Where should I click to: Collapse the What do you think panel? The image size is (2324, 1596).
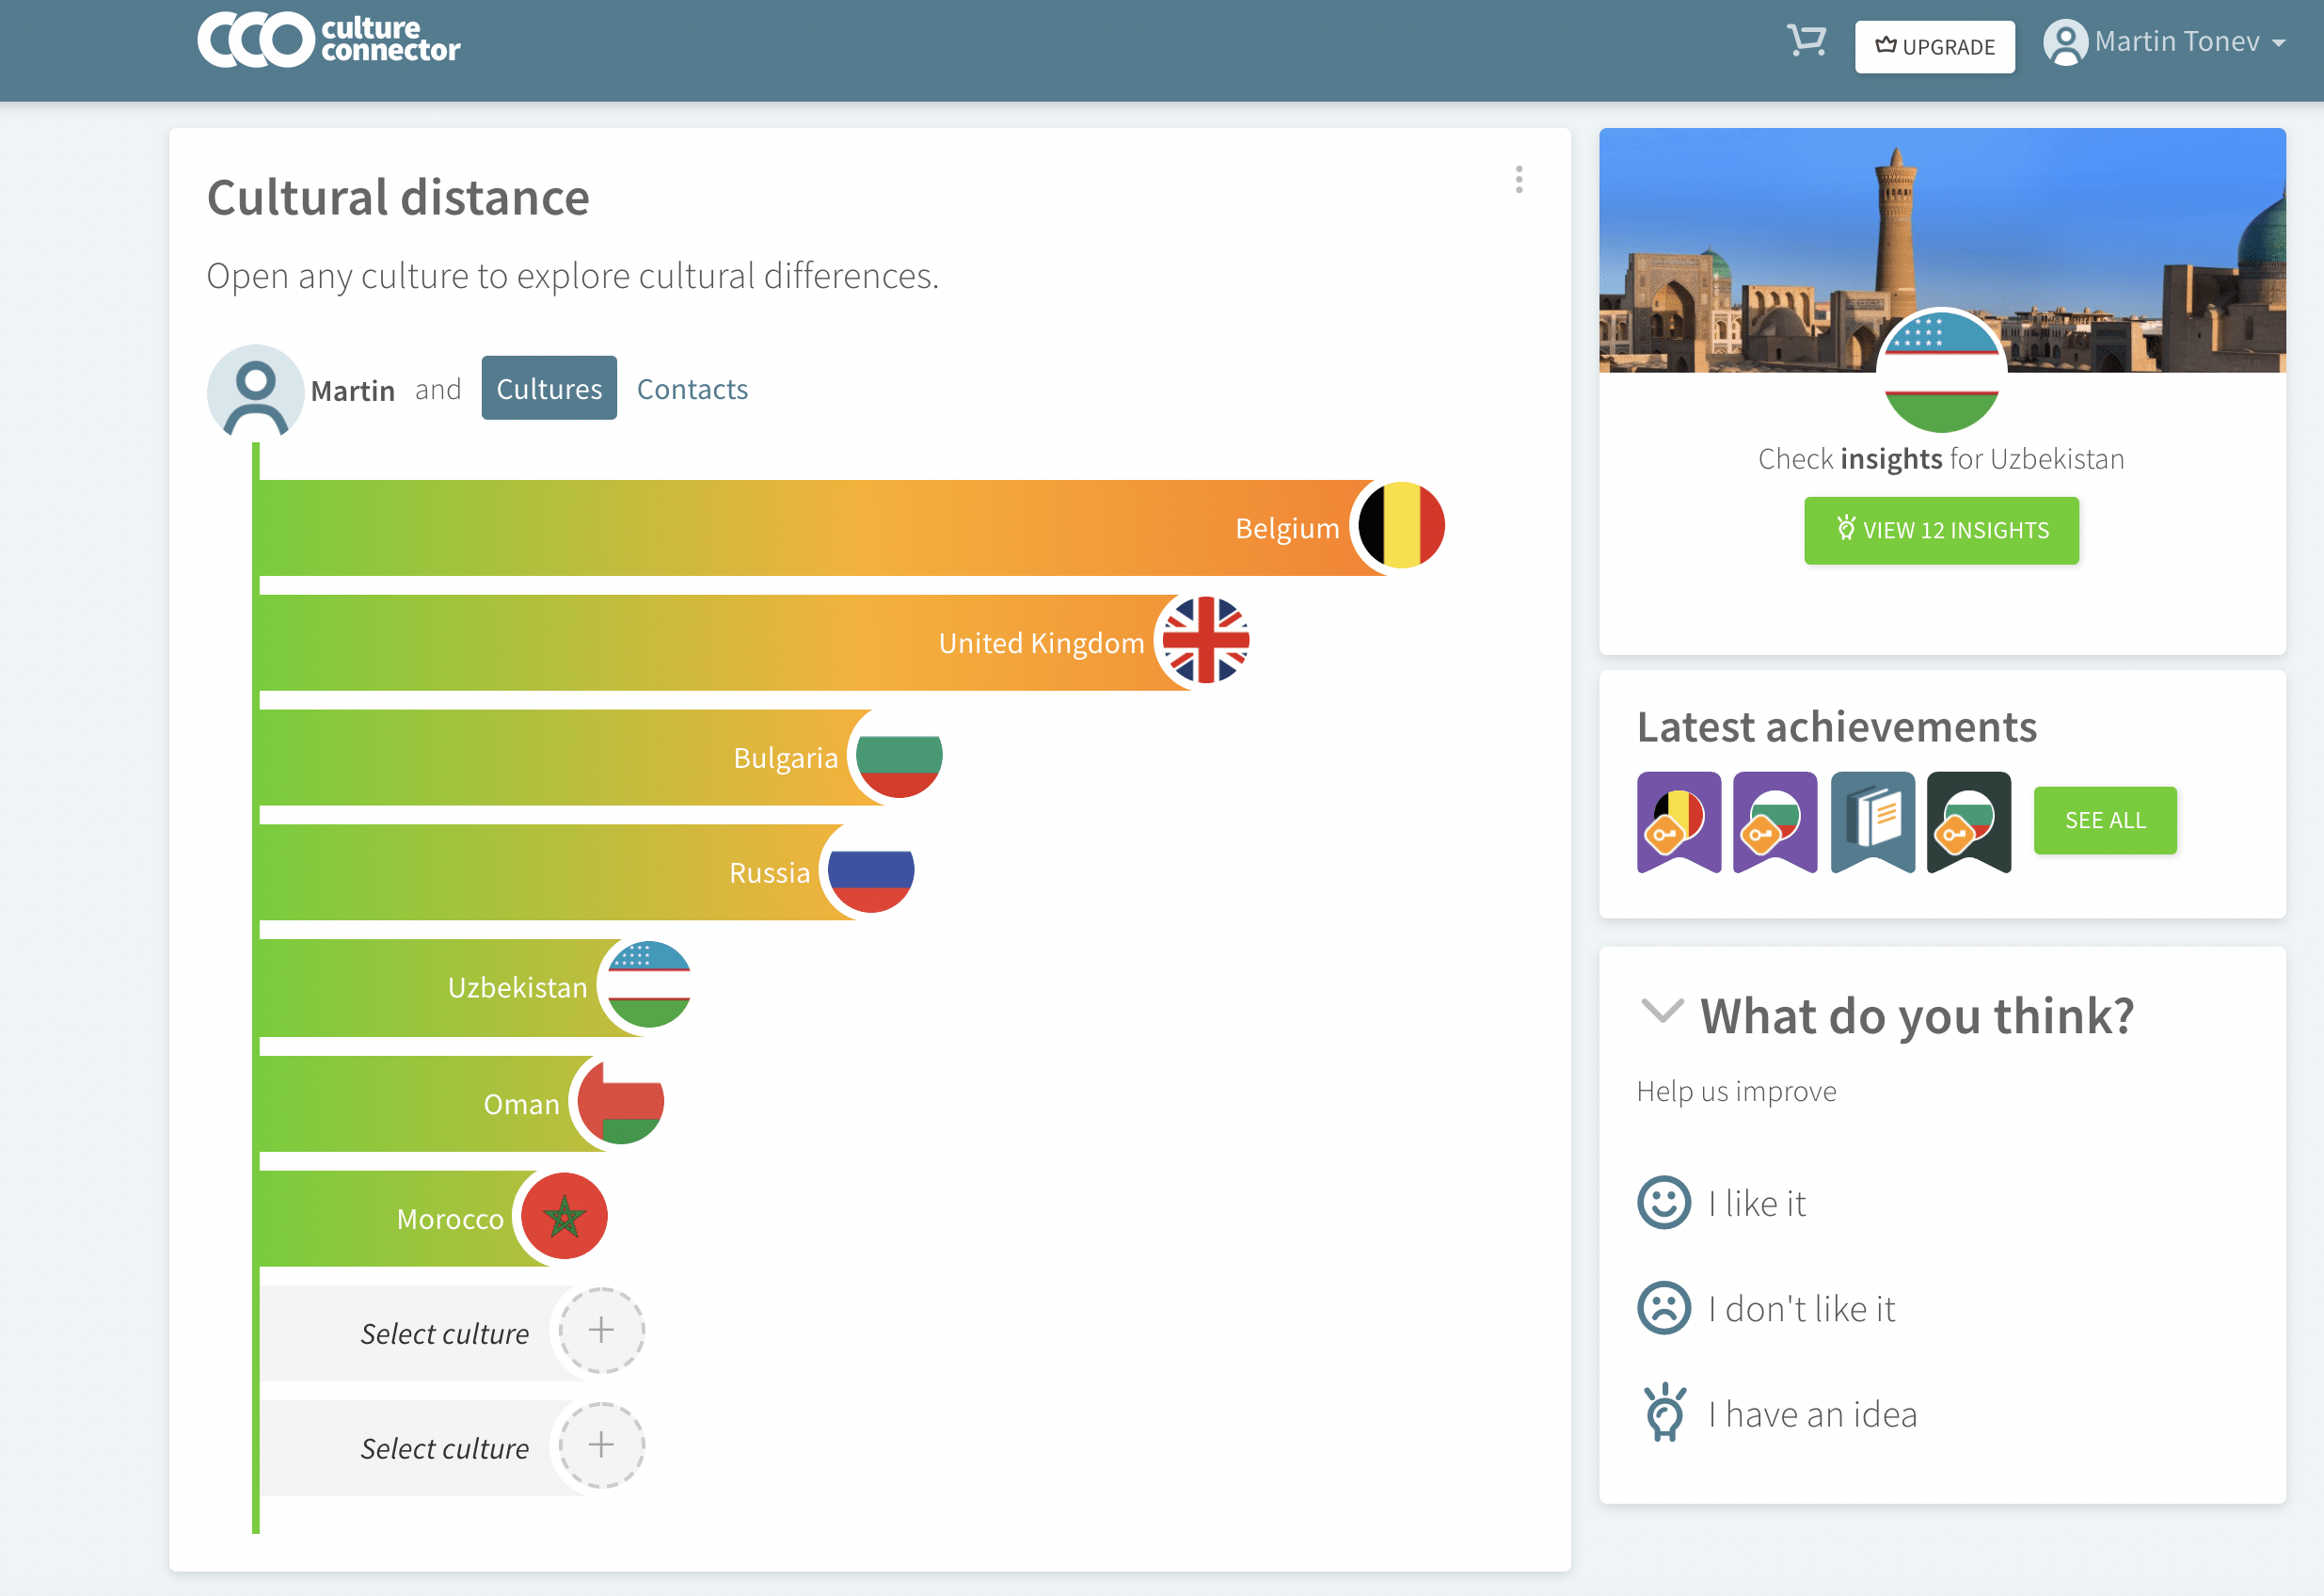[x=1661, y=1011]
